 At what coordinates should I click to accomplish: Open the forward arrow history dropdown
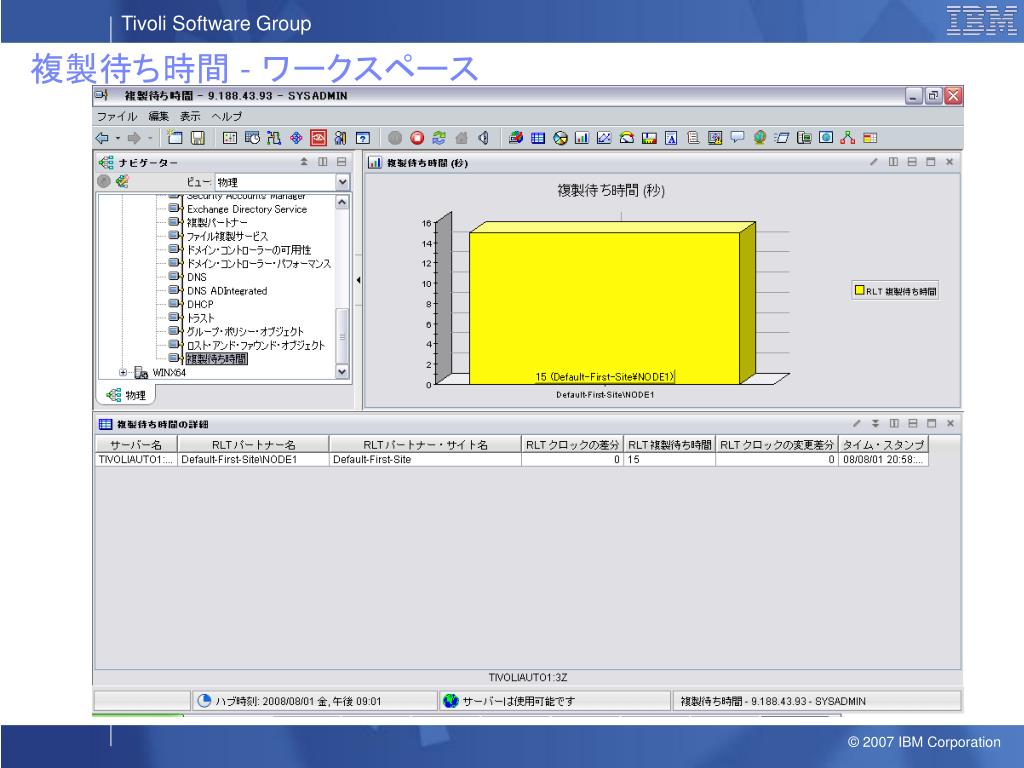tap(150, 138)
